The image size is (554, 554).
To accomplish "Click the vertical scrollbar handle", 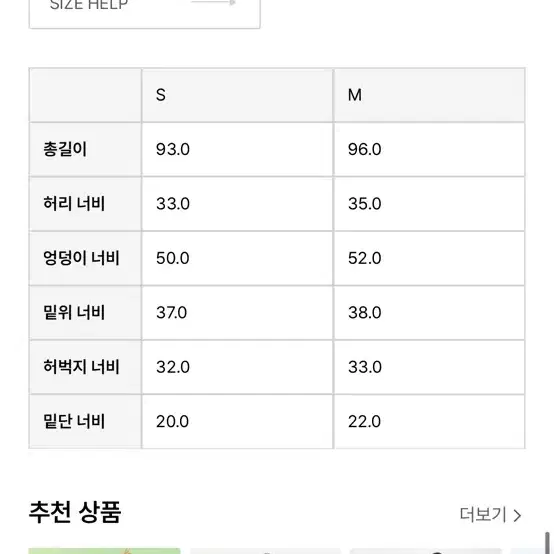I will [x=547, y=543].
